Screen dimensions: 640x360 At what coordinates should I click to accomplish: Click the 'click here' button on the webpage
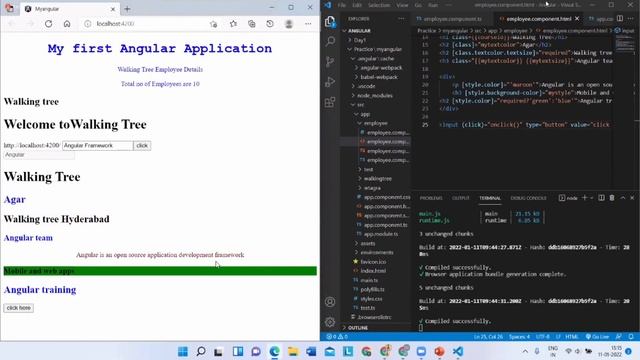coord(18,308)
